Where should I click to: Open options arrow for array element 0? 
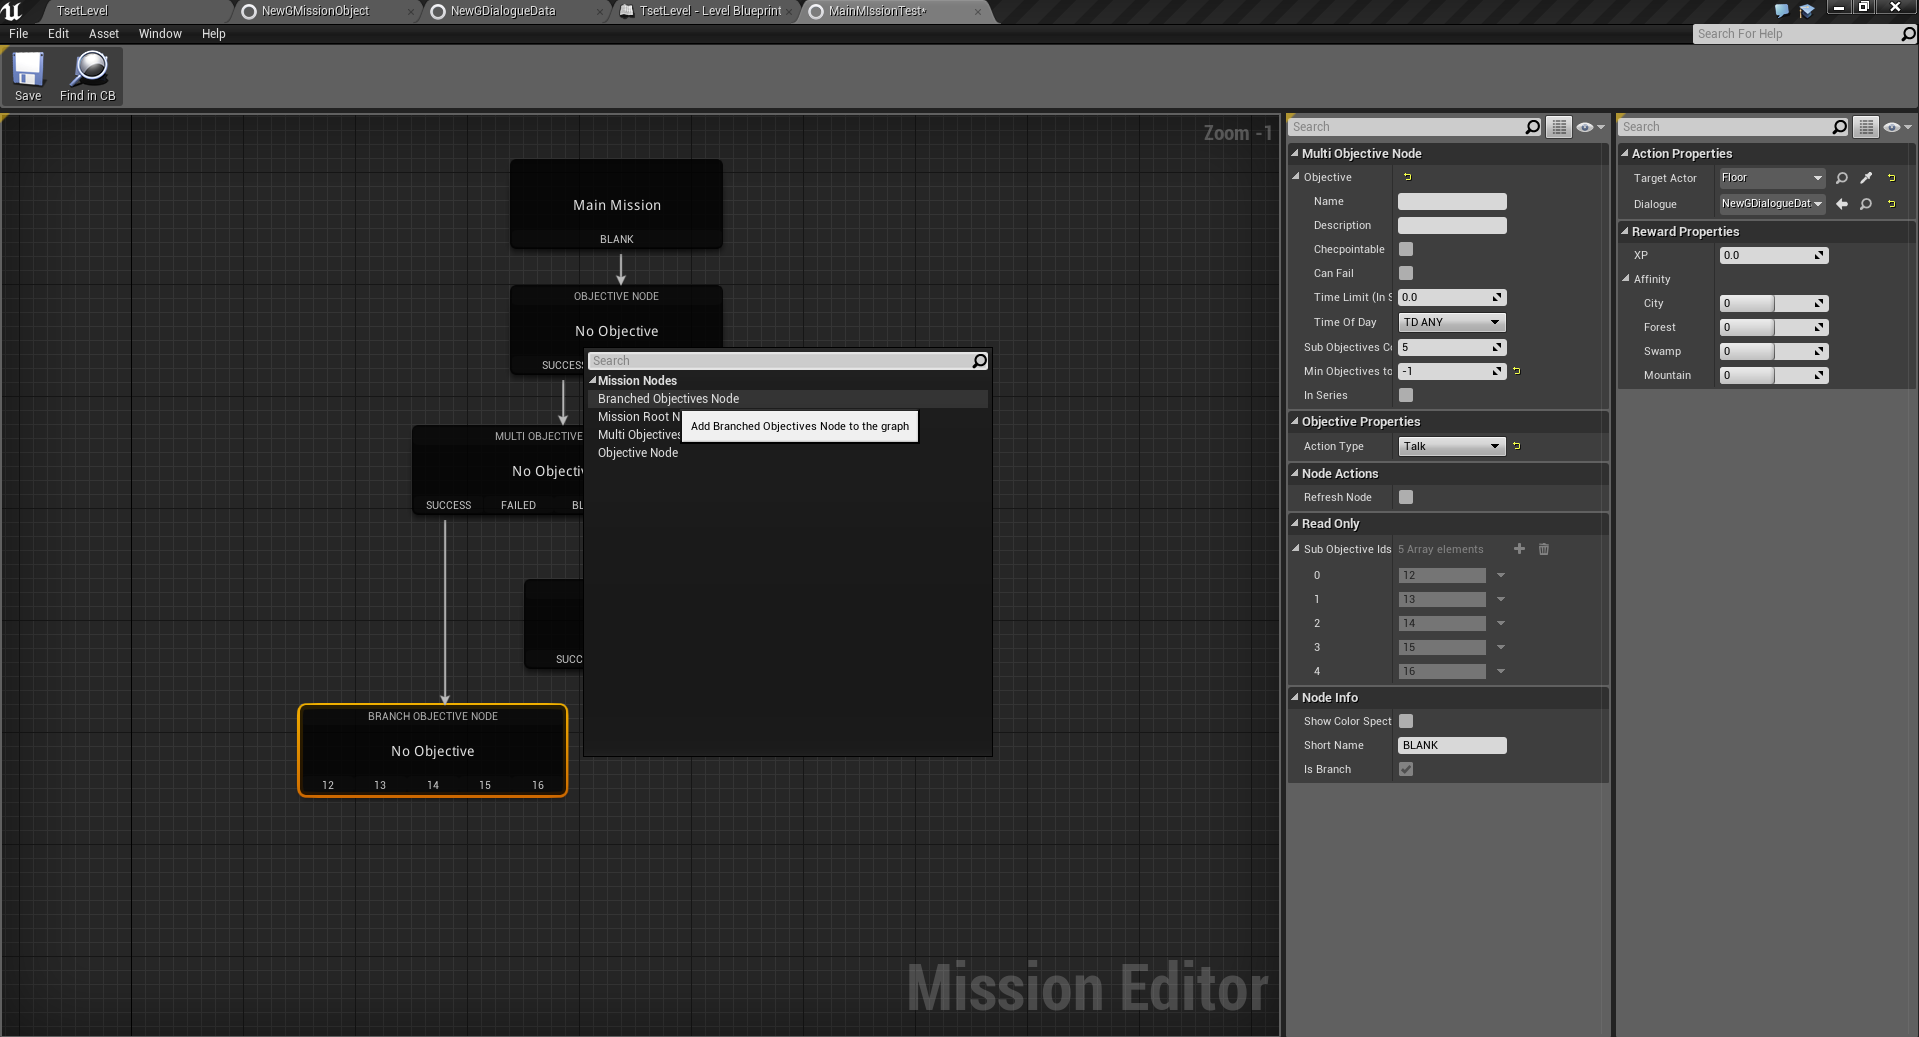point(1501,575)
